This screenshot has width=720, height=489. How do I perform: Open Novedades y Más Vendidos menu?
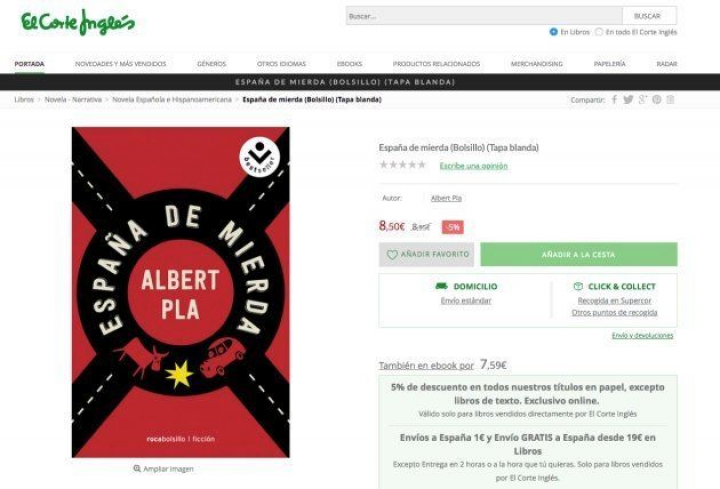coord(121,64)
